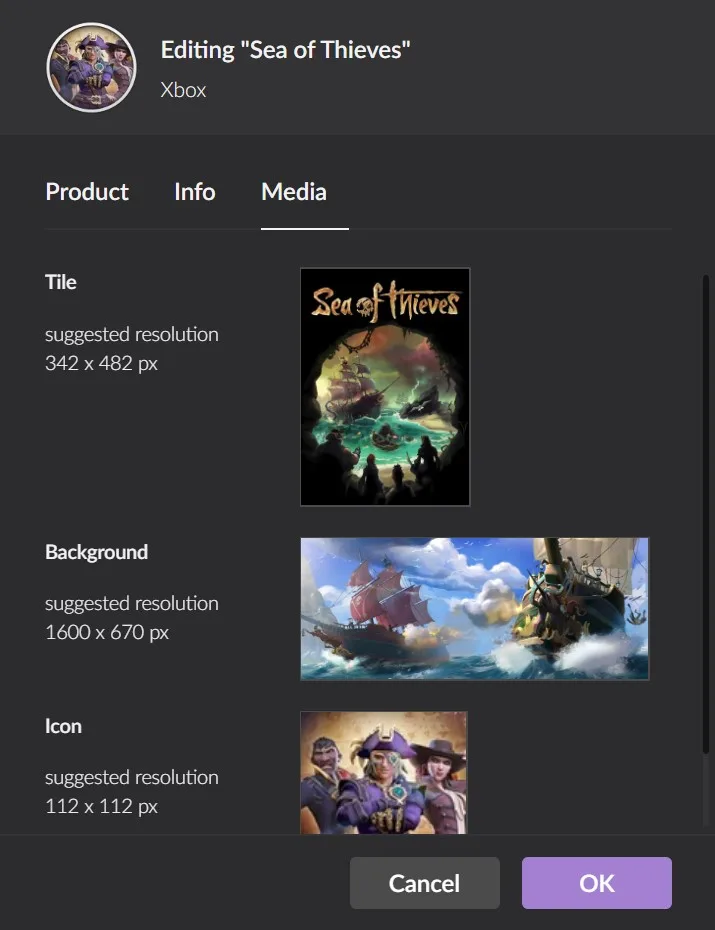
Task: Click the Cancel button
Action: (424, 883)
